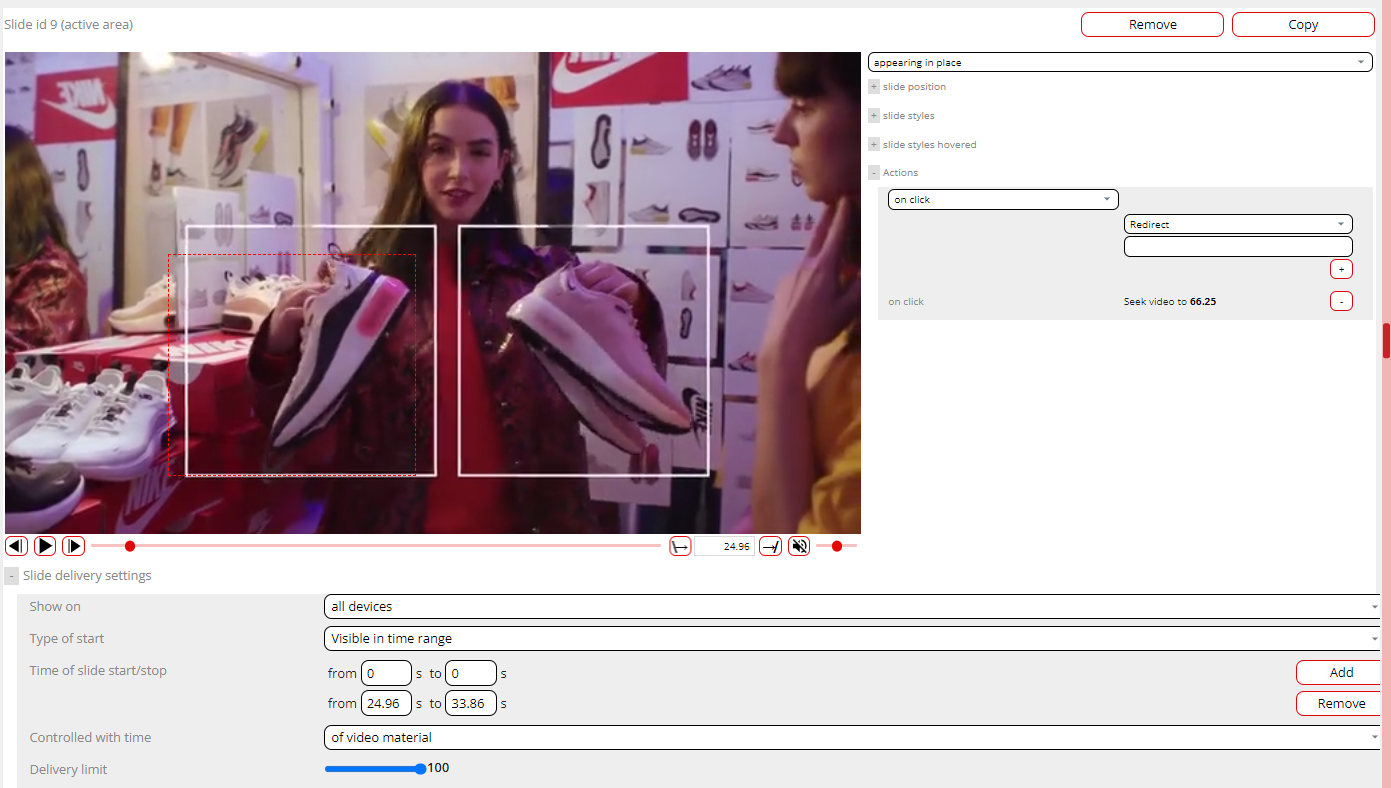Remove the Seek video action

tap(1341, 301)
